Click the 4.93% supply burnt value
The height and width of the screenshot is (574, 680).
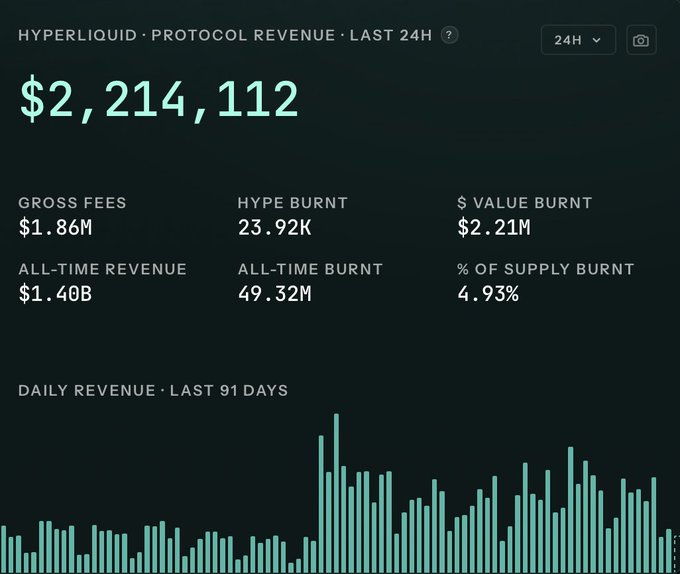tap(488, 294)
